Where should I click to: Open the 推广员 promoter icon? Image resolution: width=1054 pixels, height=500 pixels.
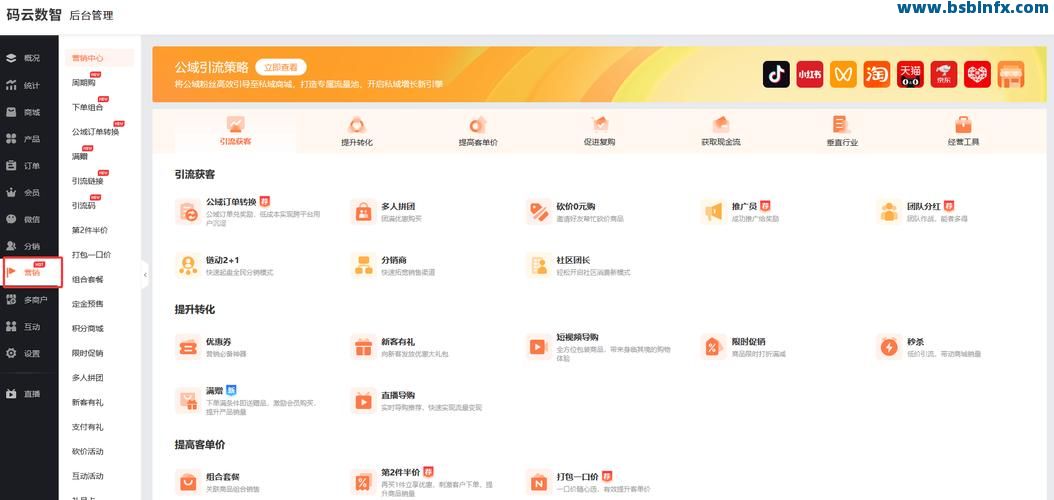[x=713, y=212]
